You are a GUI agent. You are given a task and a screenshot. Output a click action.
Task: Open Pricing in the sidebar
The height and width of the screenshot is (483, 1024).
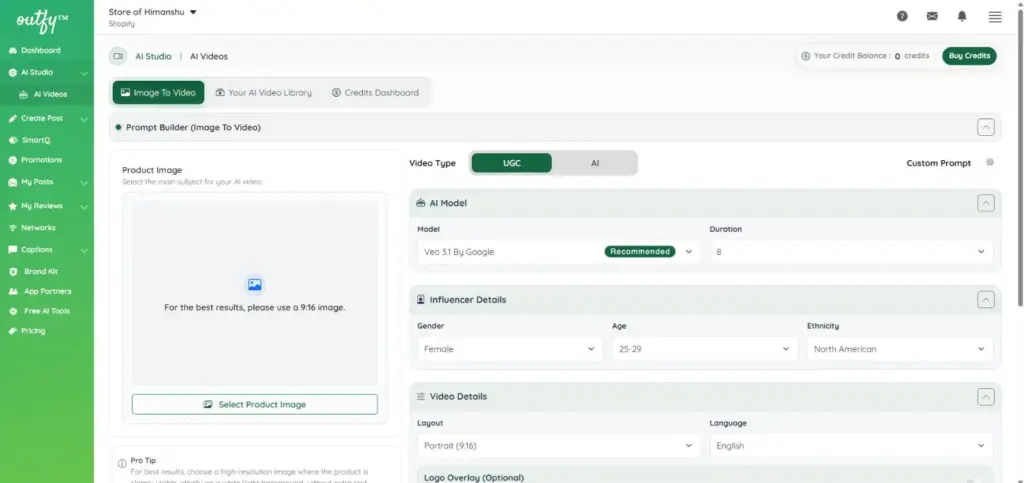(x=33, y=331)
